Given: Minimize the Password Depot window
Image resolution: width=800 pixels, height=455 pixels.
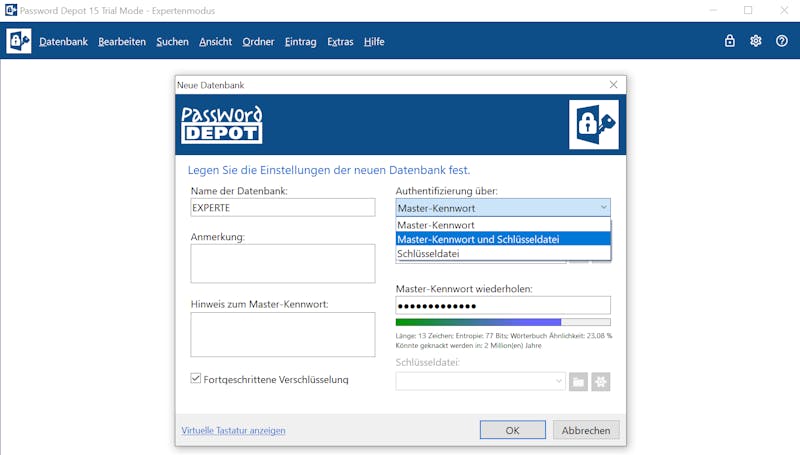Looking at the screenshot, I should (713, 10).
